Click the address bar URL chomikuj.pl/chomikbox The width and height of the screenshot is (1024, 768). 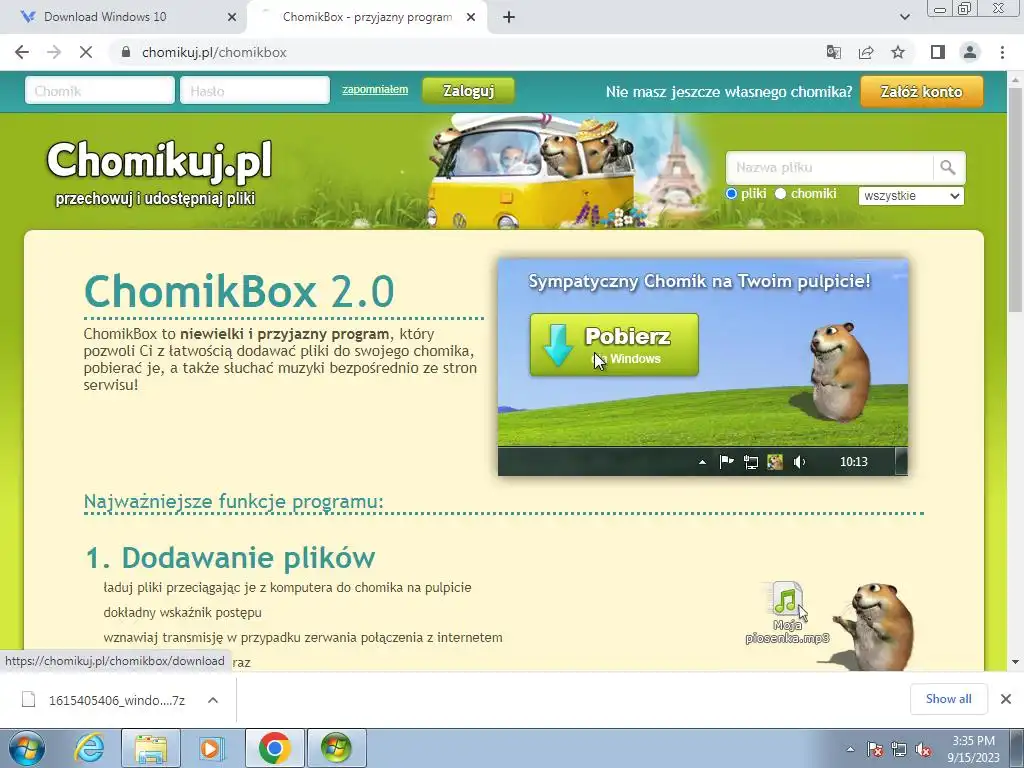click(214, 52)
